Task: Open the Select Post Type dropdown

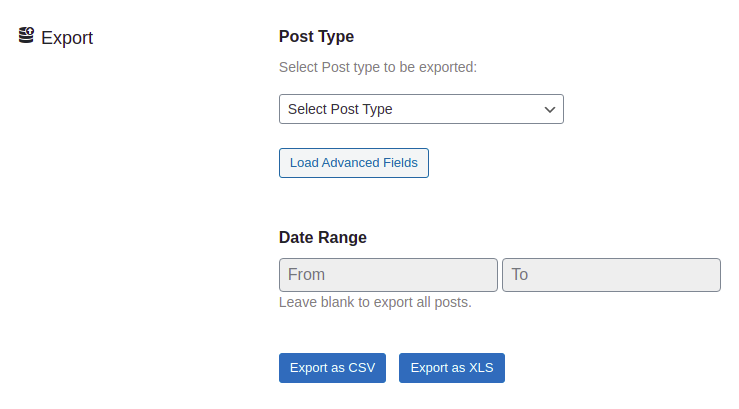Action: click(421, 109)
